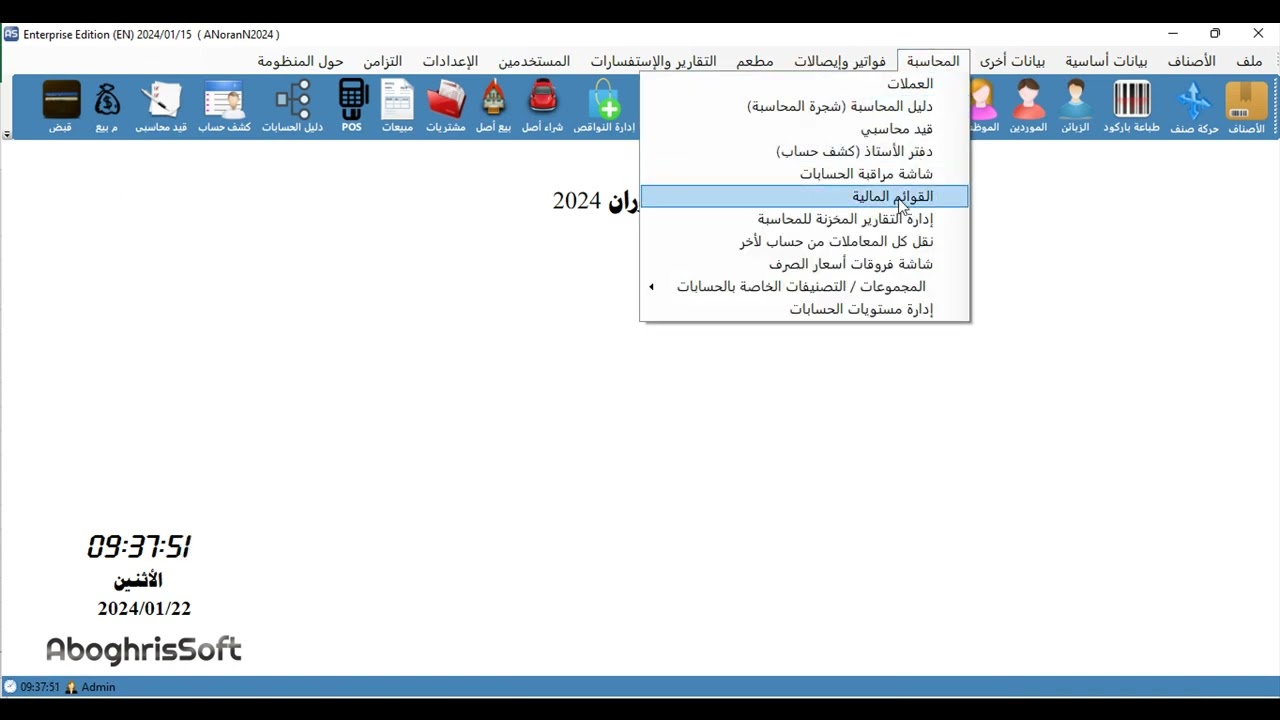The width and height of the screenshot is (1280, 720).
Task: Open the المستخدمين users menu
Action: click(x=534, y=61)
